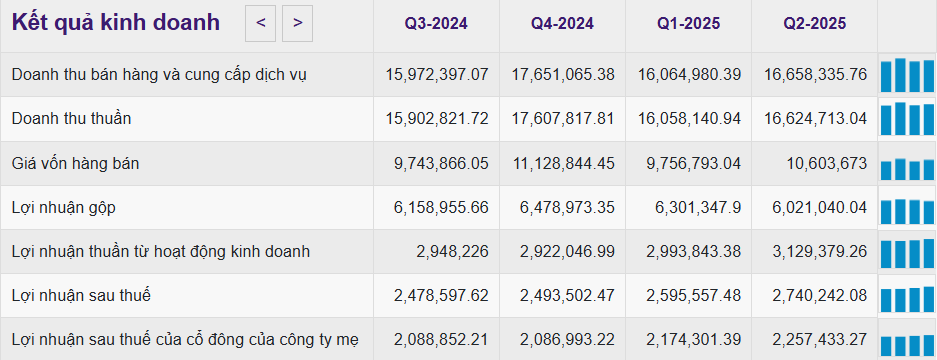Open the Lợi nhuận thuần từ hoạt động chart icon
The height and width of the screenshot is (360, 937).
[907, 252]
